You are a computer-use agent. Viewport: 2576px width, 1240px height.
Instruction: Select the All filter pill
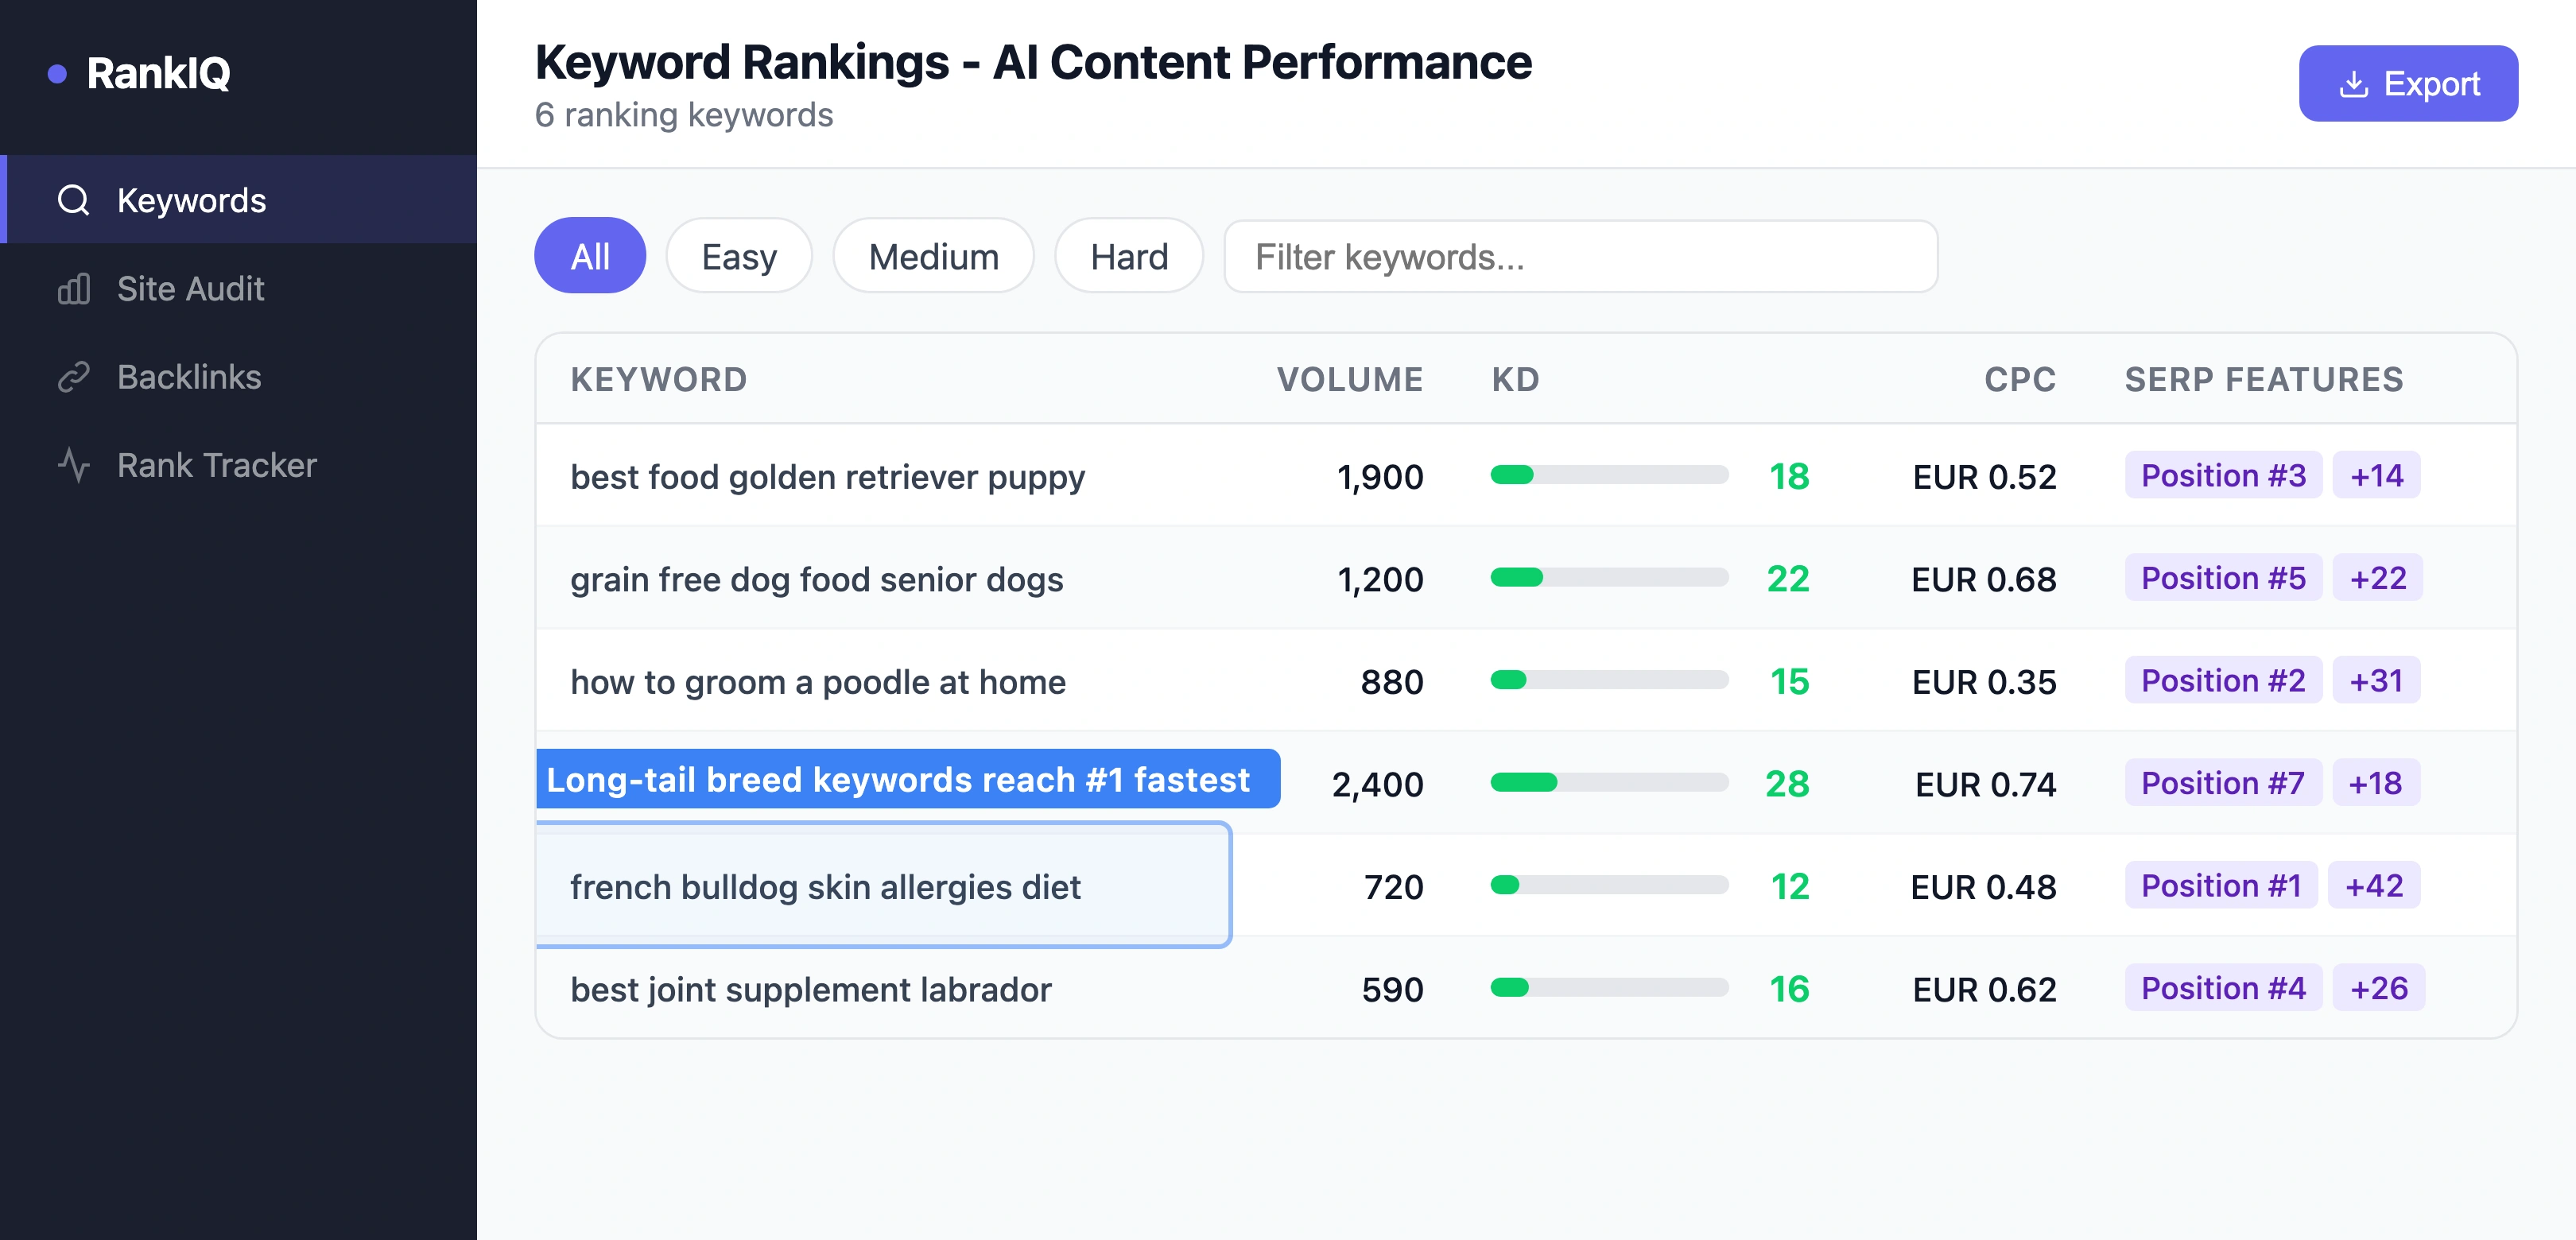[x=590, y=256]
